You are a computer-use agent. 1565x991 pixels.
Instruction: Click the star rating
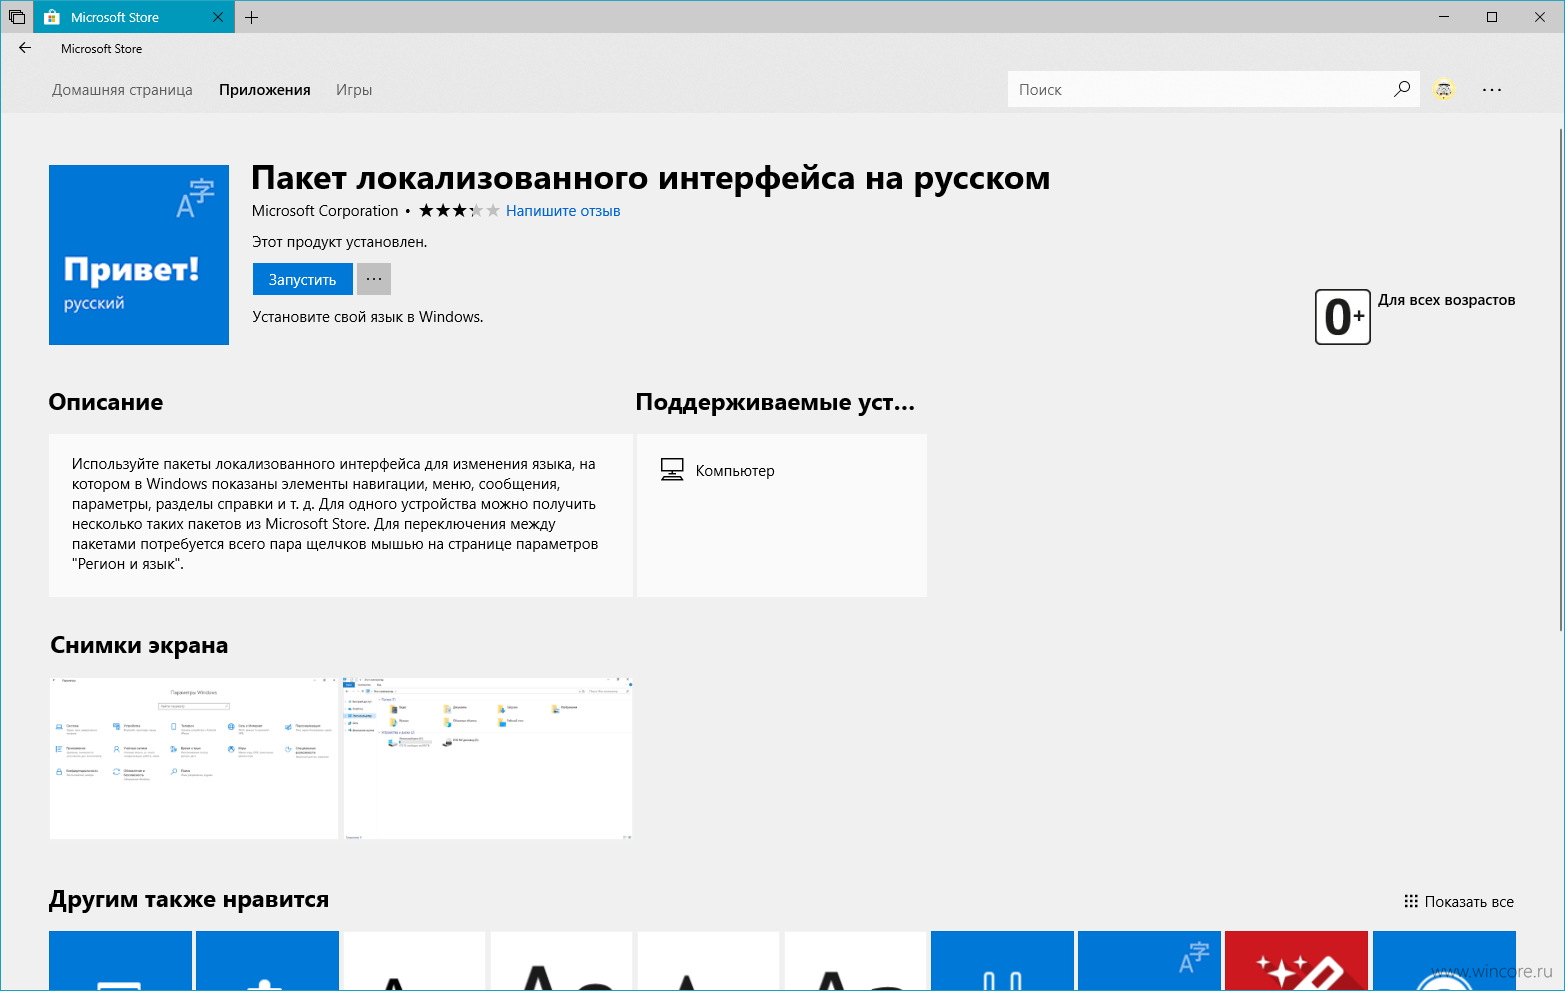tap(459, 210)
